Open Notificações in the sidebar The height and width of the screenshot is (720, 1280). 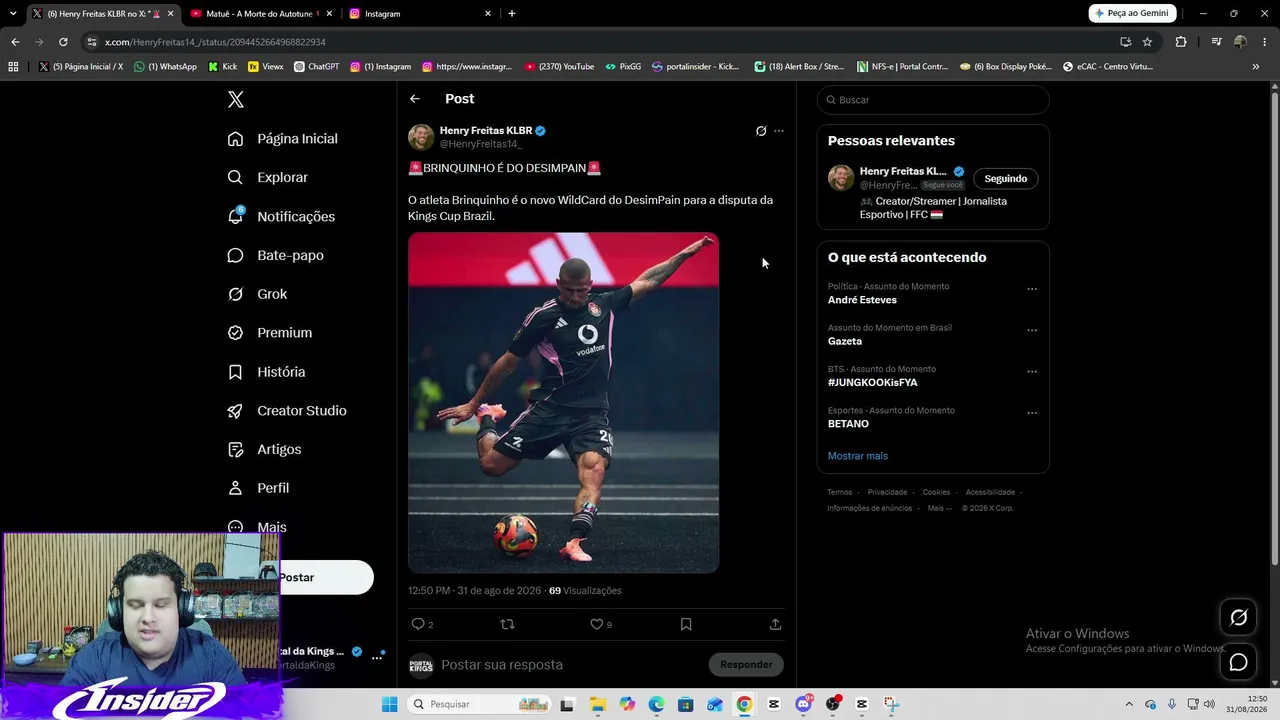pos(282,216)
